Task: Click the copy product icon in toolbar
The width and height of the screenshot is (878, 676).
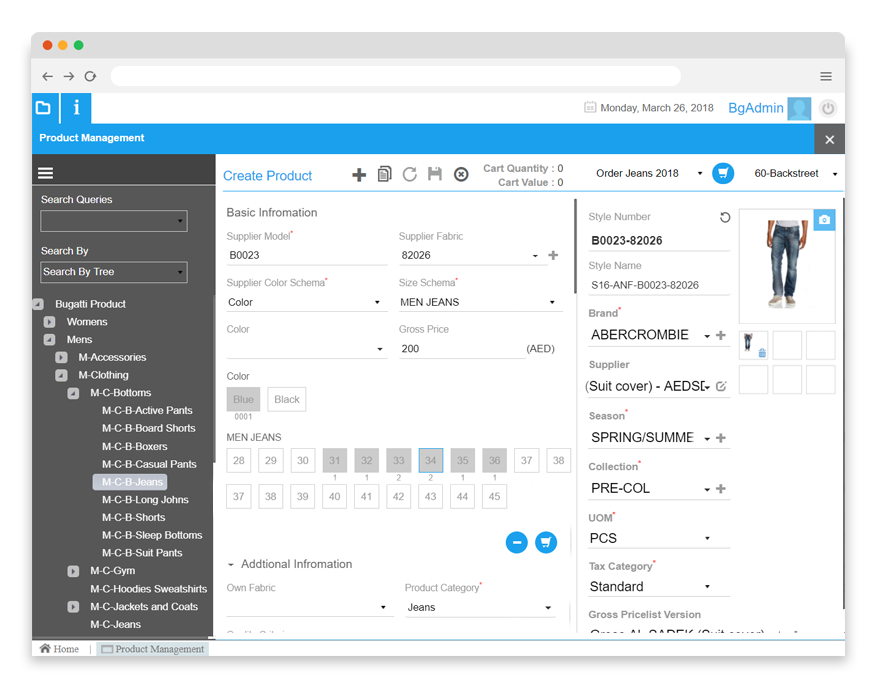Action: 385,175
